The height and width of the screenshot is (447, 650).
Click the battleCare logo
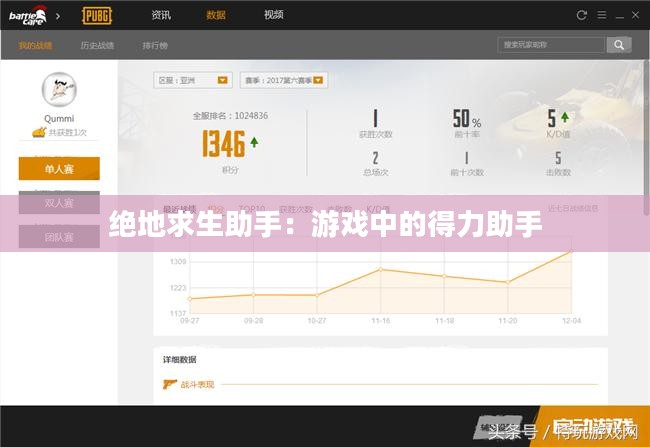(x=27, y=16)
